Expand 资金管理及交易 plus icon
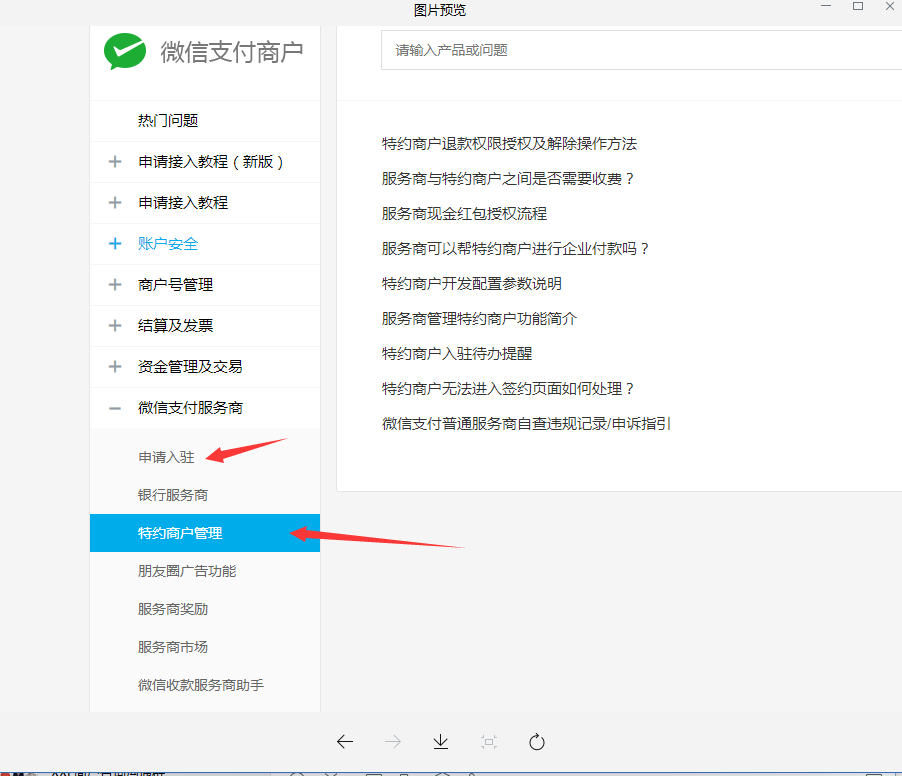Screen dimensions: 902x776 (x=115, y=366)
